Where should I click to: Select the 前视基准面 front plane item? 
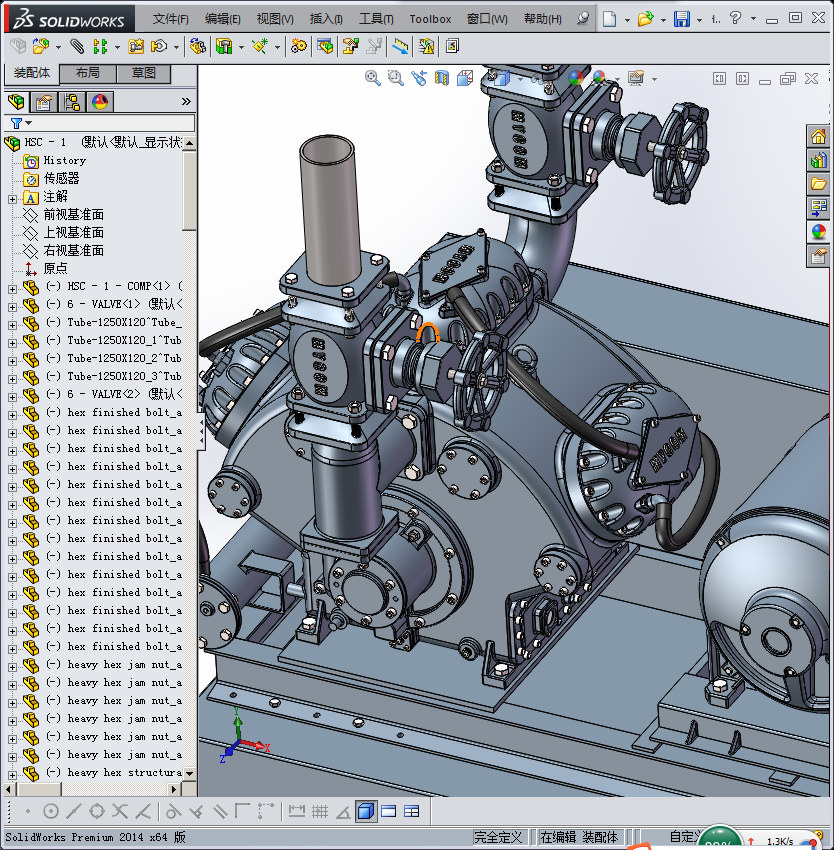[73, 215]
